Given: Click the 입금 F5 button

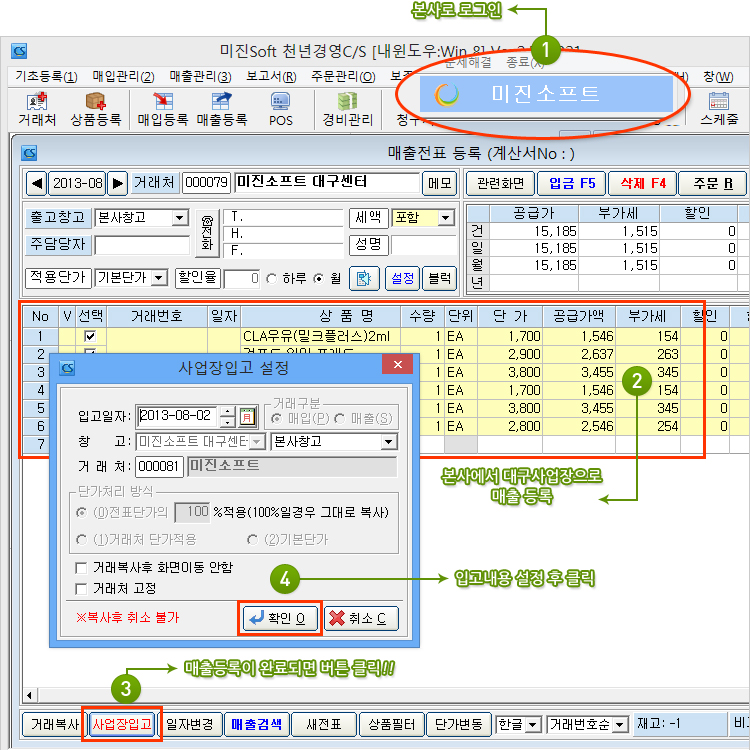Looking at the screenshot, I should click(x=572, y=183).
